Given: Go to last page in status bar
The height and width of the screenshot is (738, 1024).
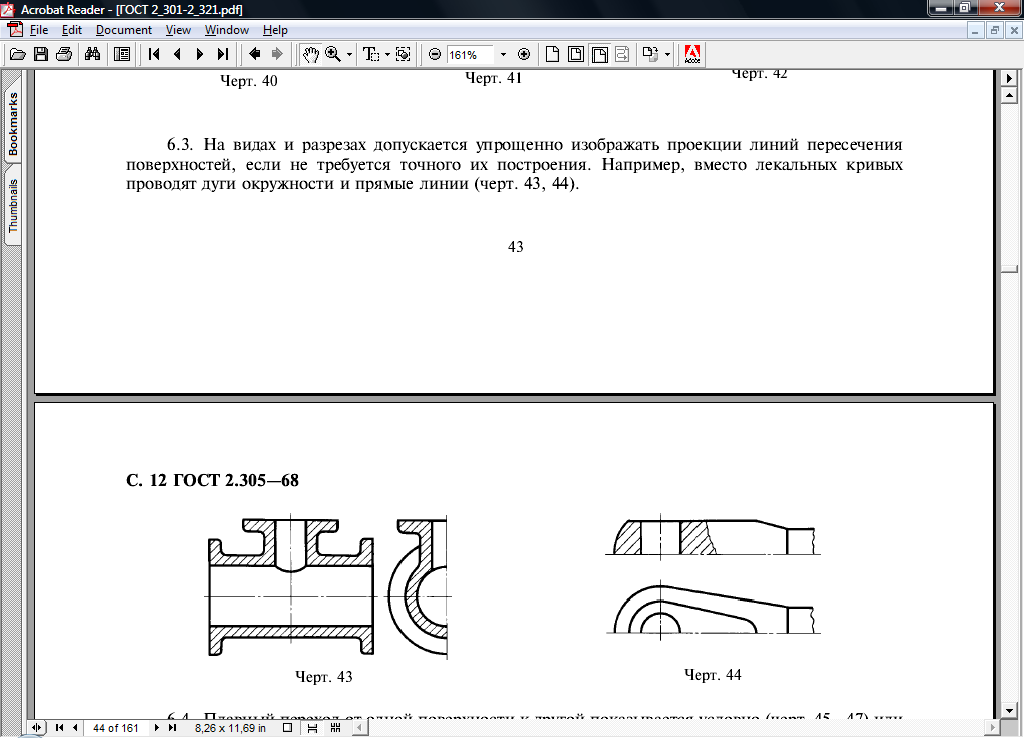Looking at the screenshot, I should click(x=172, y=728).
